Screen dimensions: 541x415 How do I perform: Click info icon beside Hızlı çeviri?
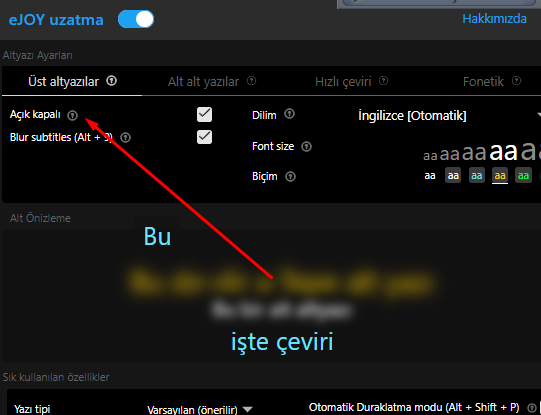pos(383,81)
